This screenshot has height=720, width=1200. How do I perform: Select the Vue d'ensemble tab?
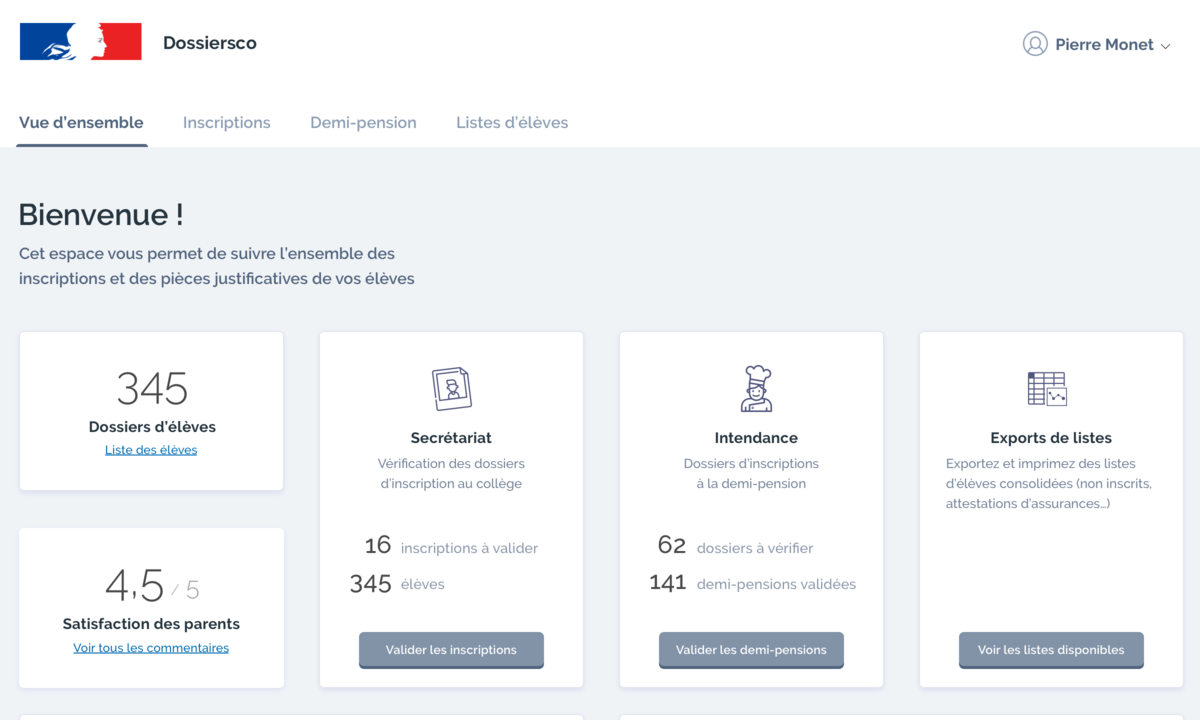click(x=81, y=123)
